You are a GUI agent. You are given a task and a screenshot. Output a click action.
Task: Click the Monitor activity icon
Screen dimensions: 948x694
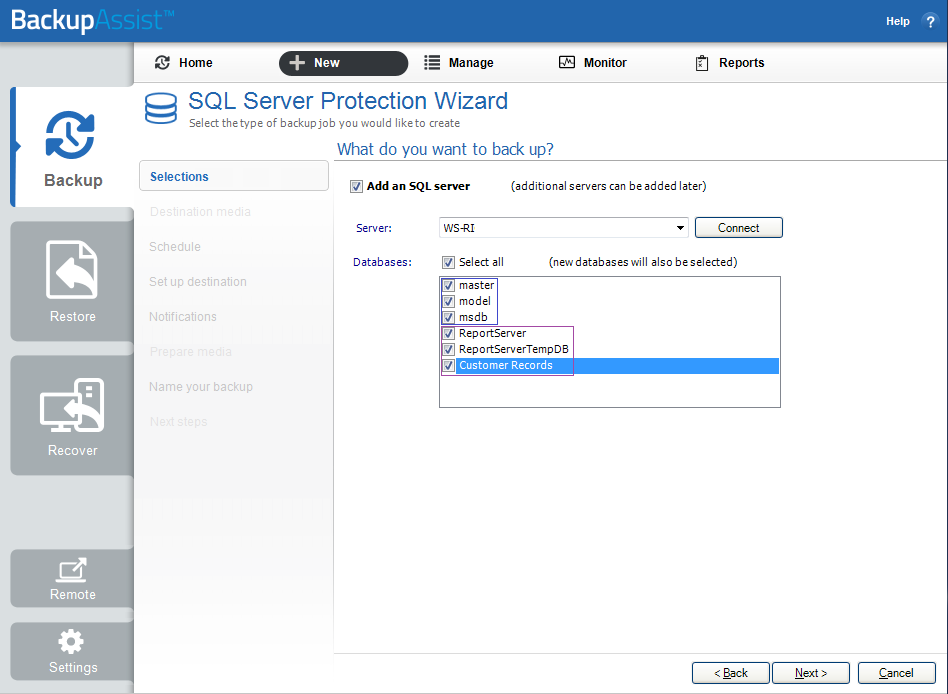(567, 62)
